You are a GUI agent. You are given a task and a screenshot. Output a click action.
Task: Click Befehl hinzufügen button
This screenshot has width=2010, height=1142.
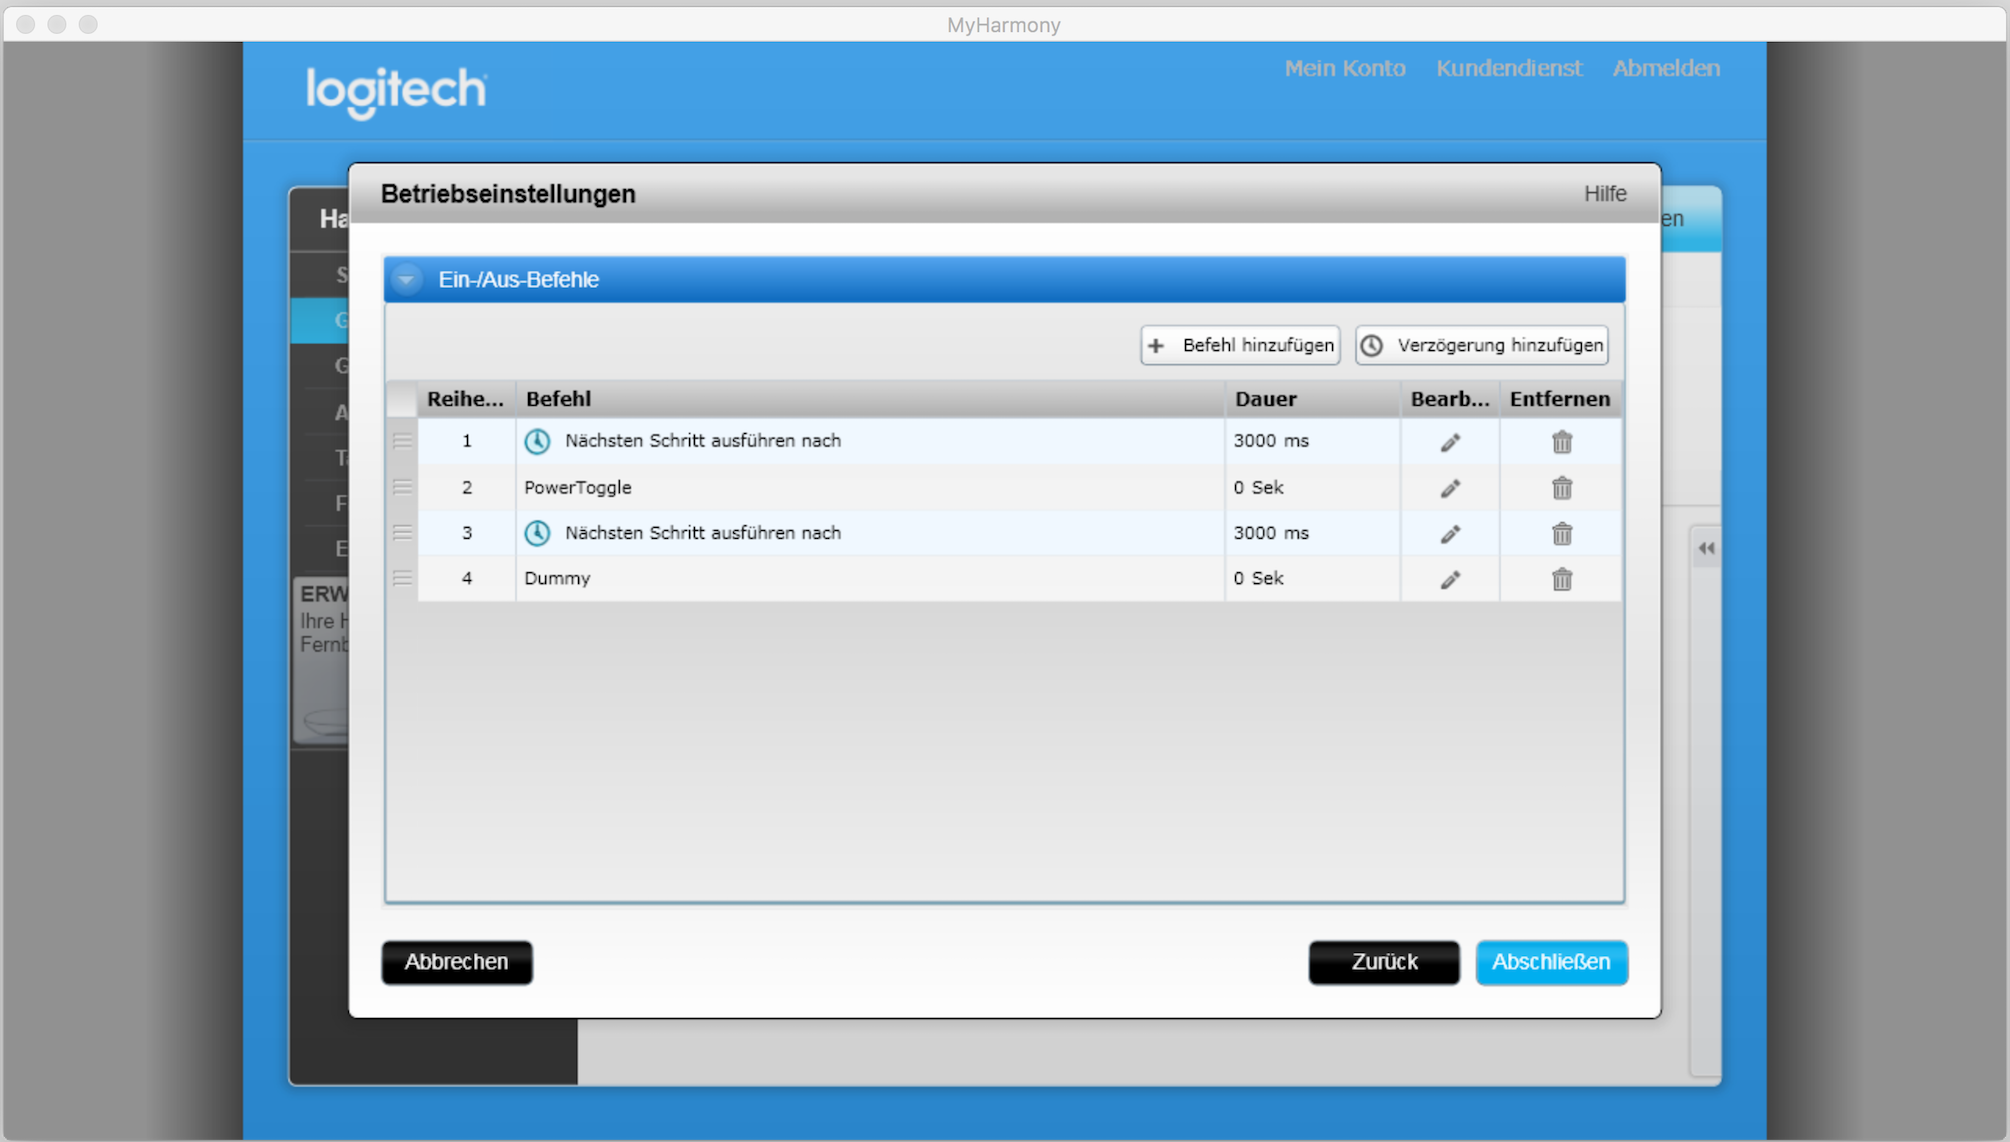1240,345
